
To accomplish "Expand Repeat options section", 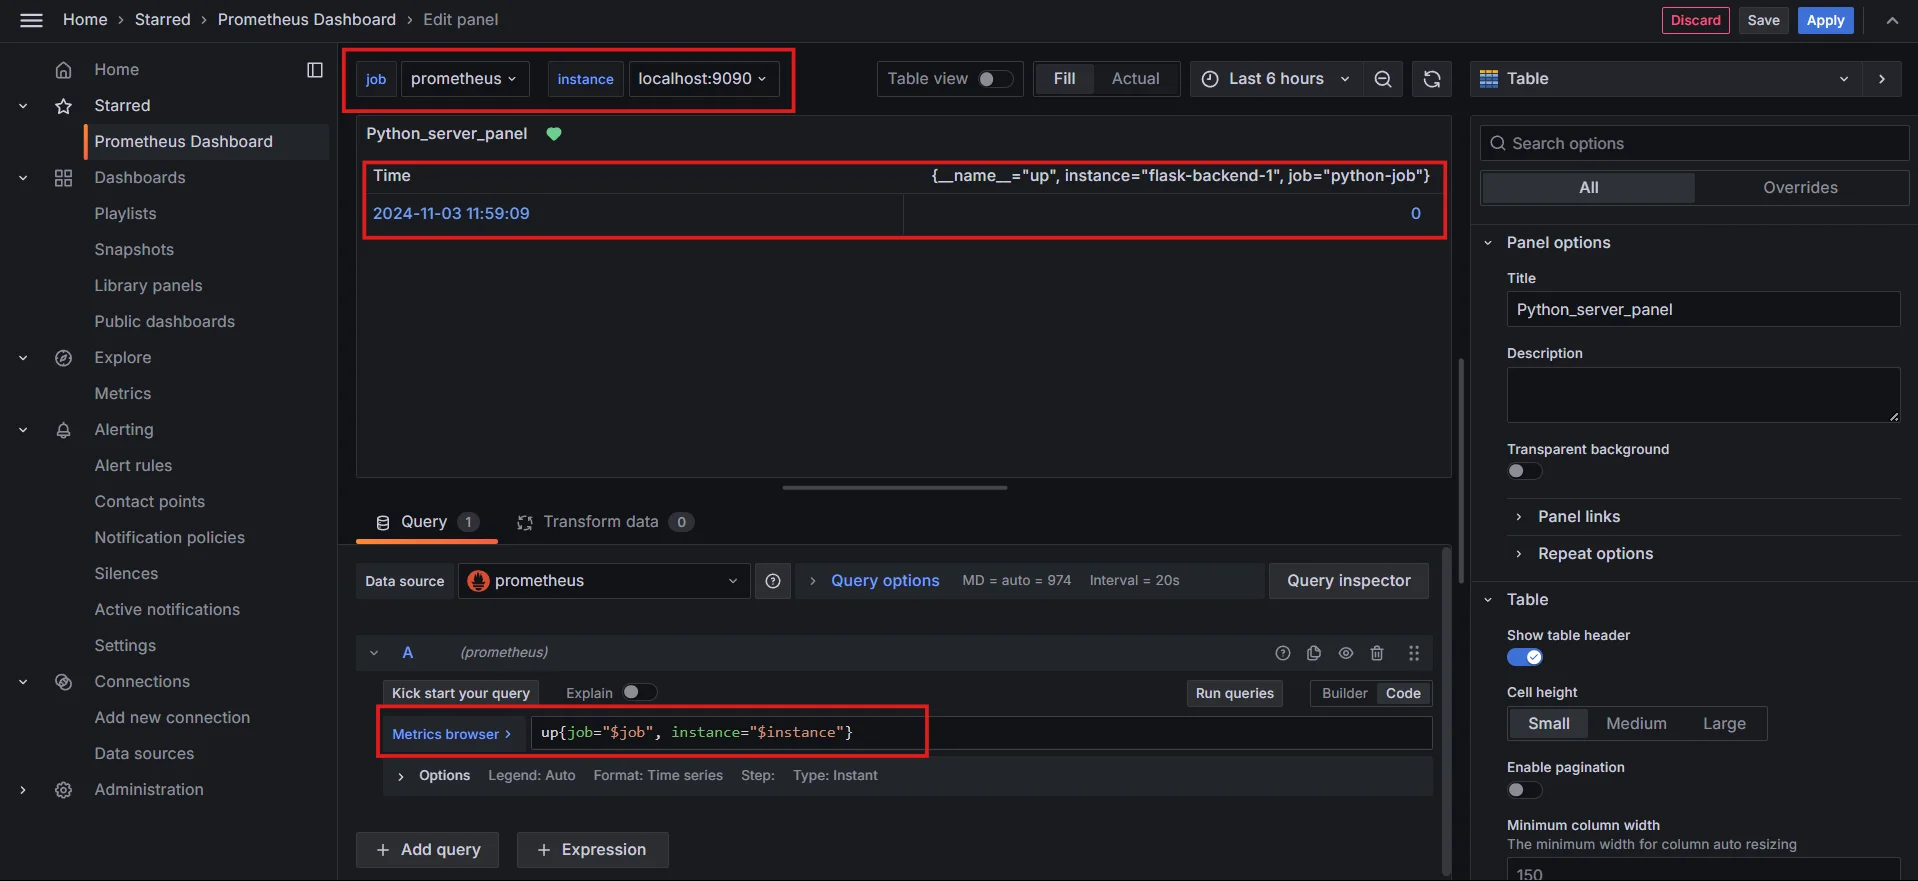I will point(1595,554).
